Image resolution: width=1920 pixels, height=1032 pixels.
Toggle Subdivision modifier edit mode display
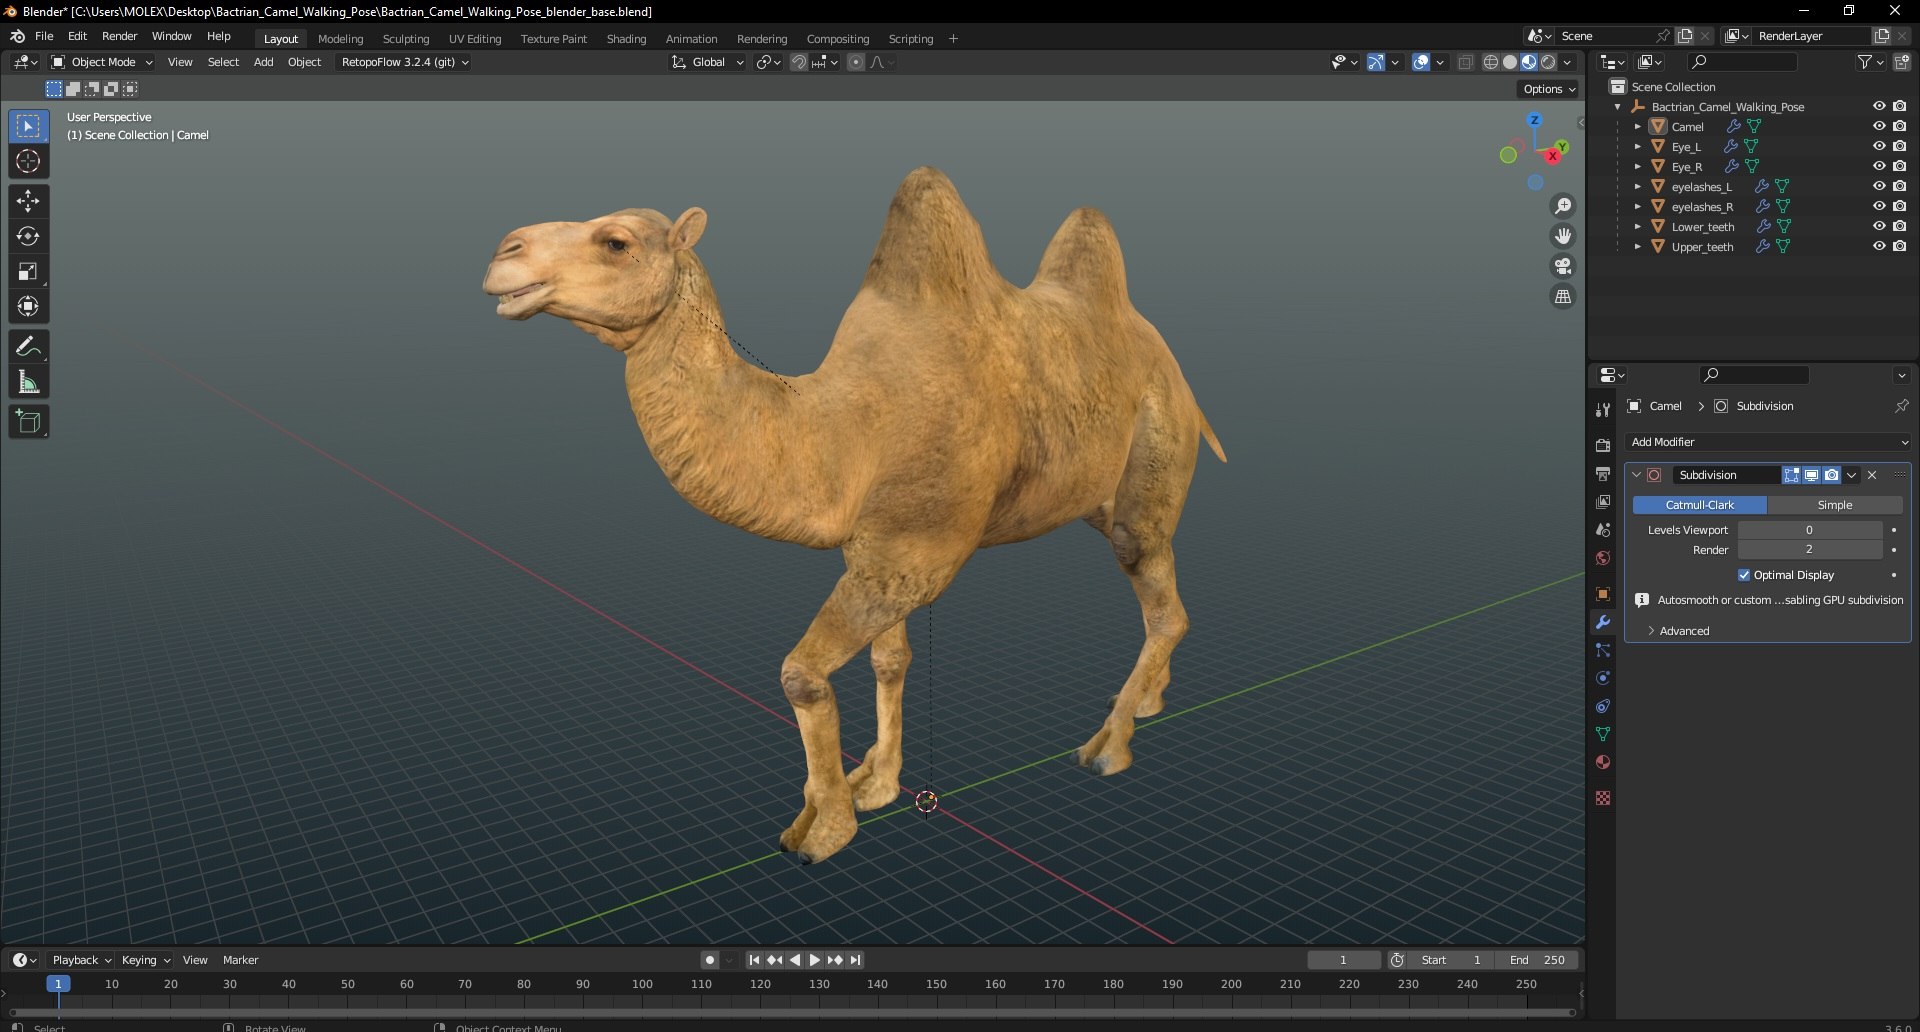[x=1791, y=475]
